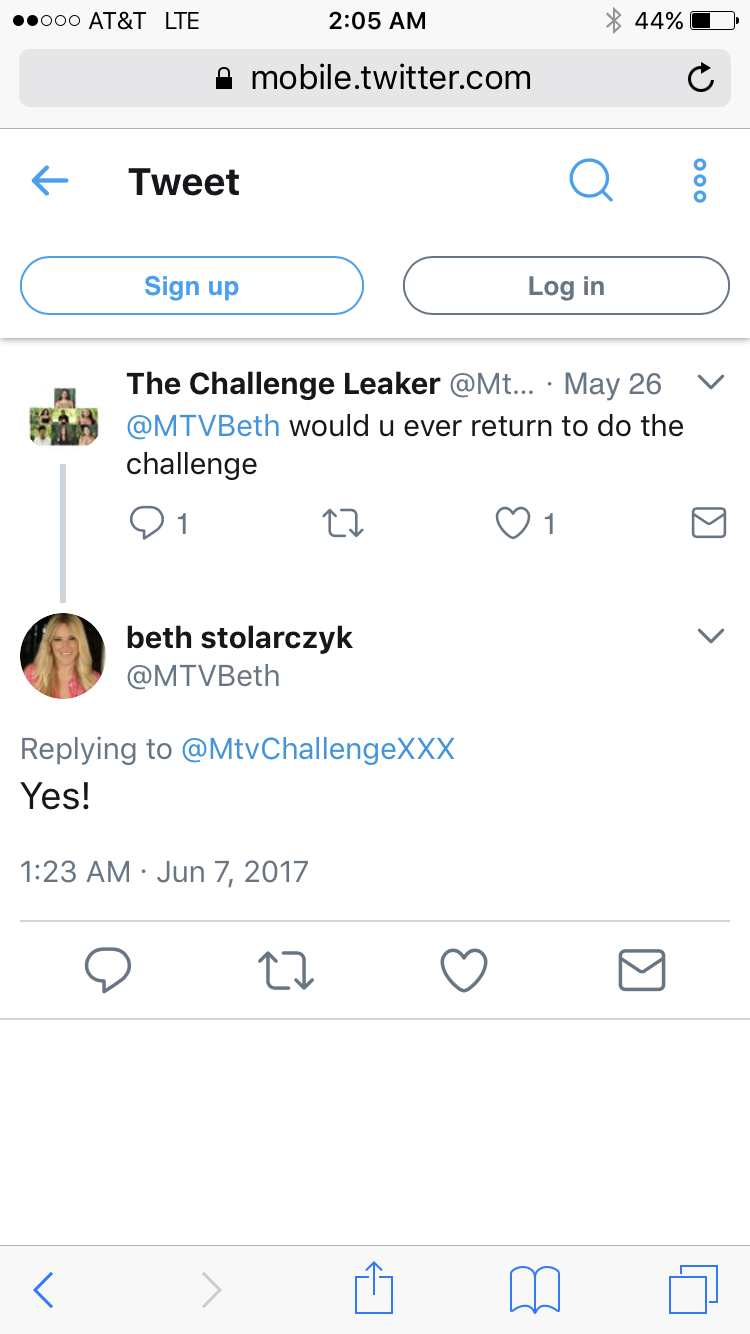
Task: Go back using the blue arrow beside Tweet
Action: coord(49,181)
